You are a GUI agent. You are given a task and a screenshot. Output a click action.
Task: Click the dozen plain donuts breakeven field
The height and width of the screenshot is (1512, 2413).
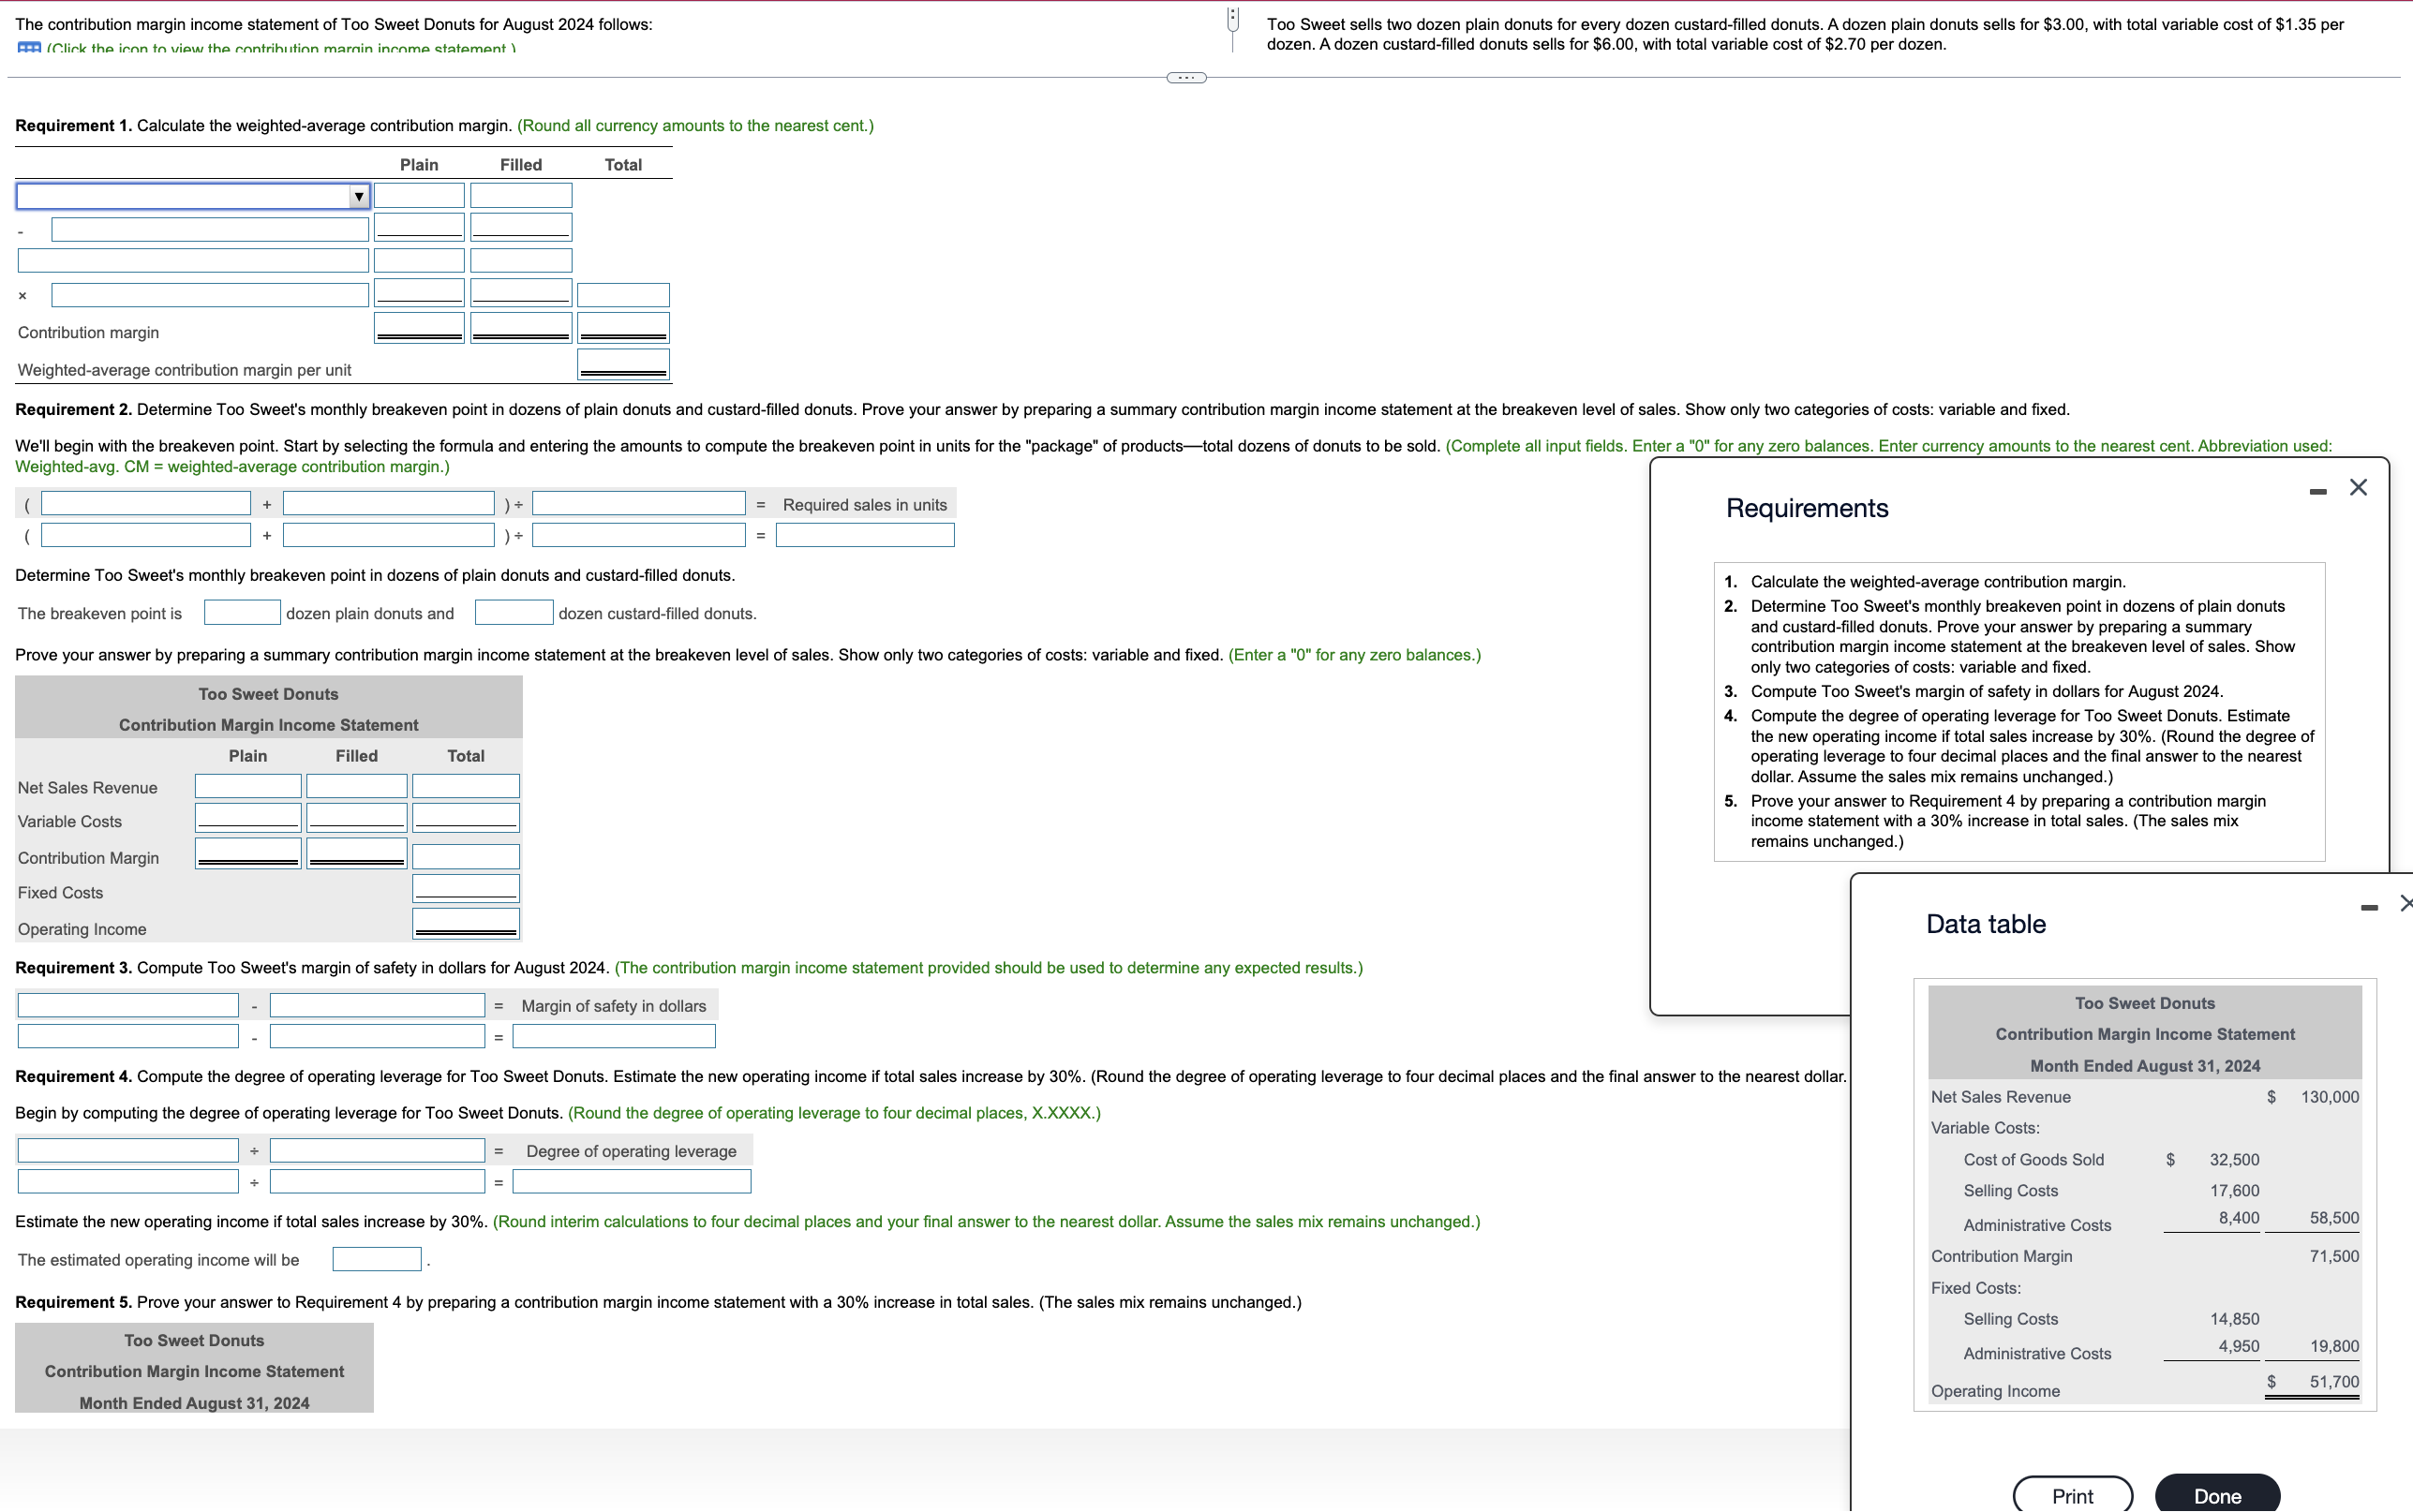click(242, 613)
